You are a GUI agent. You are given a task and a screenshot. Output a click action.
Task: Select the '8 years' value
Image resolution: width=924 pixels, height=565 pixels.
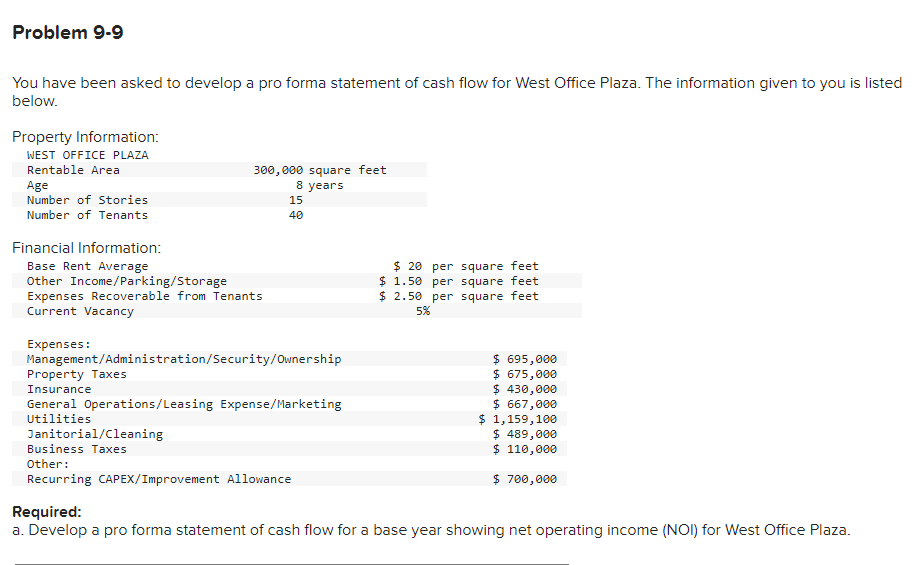[319, 185]
